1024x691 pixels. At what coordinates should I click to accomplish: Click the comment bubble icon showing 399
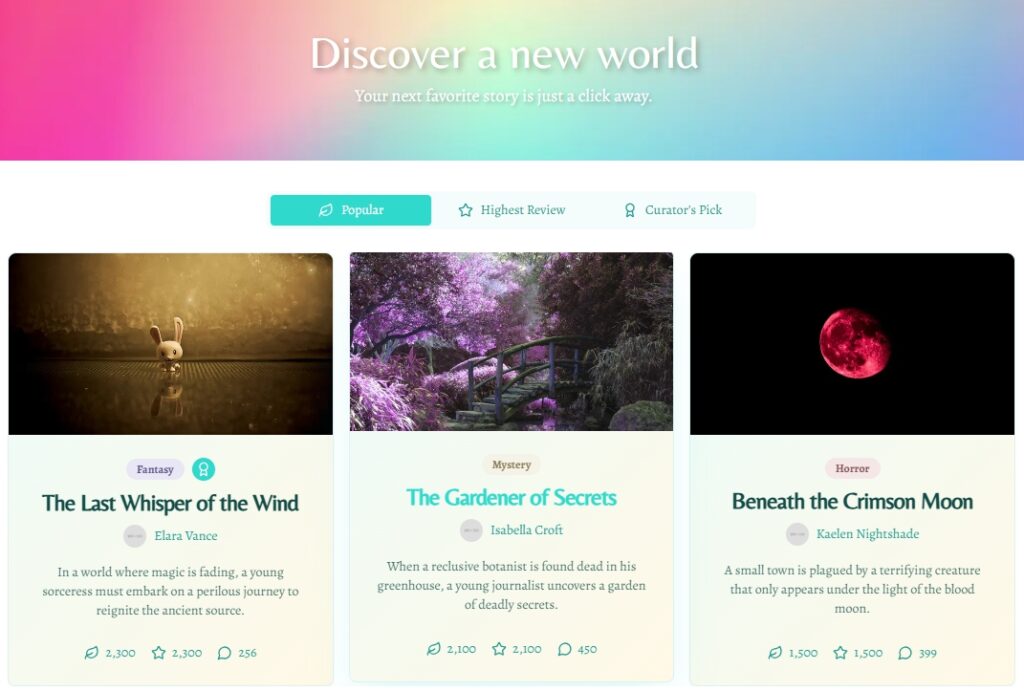tap(904, 652)
